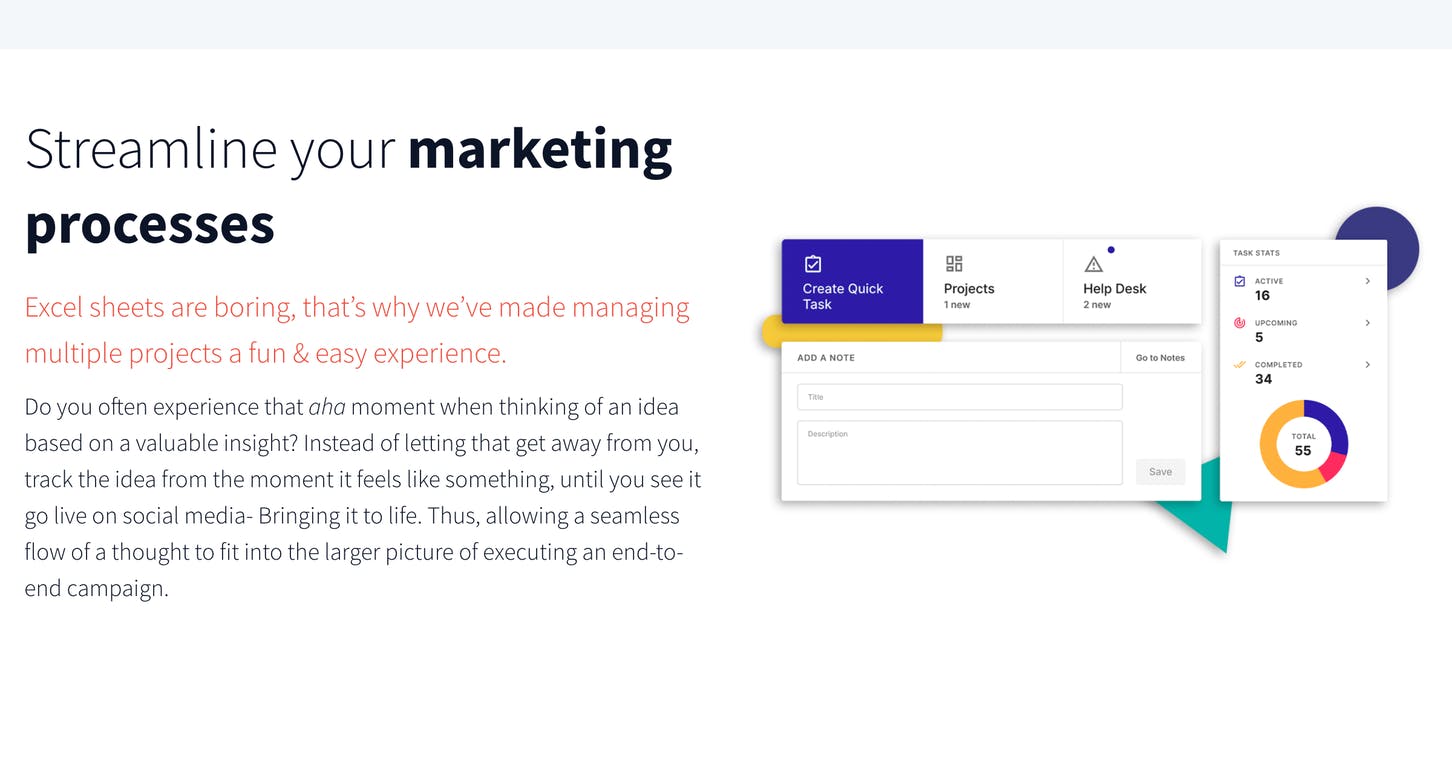Click the Upcoming target icon

click(1240, 323)
